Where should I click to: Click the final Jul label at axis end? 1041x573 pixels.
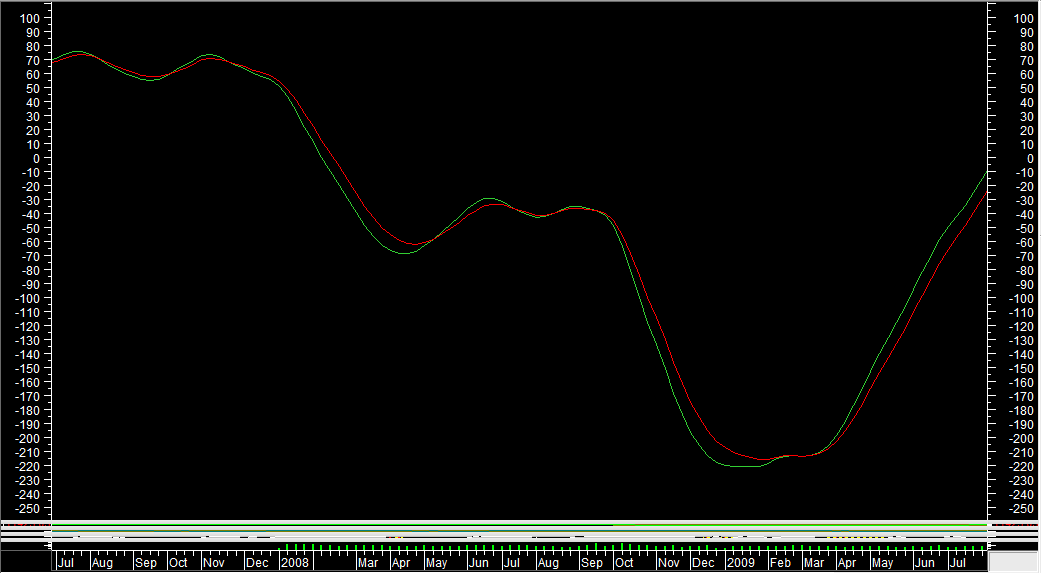pyautogui.click(x=957, y=562)
